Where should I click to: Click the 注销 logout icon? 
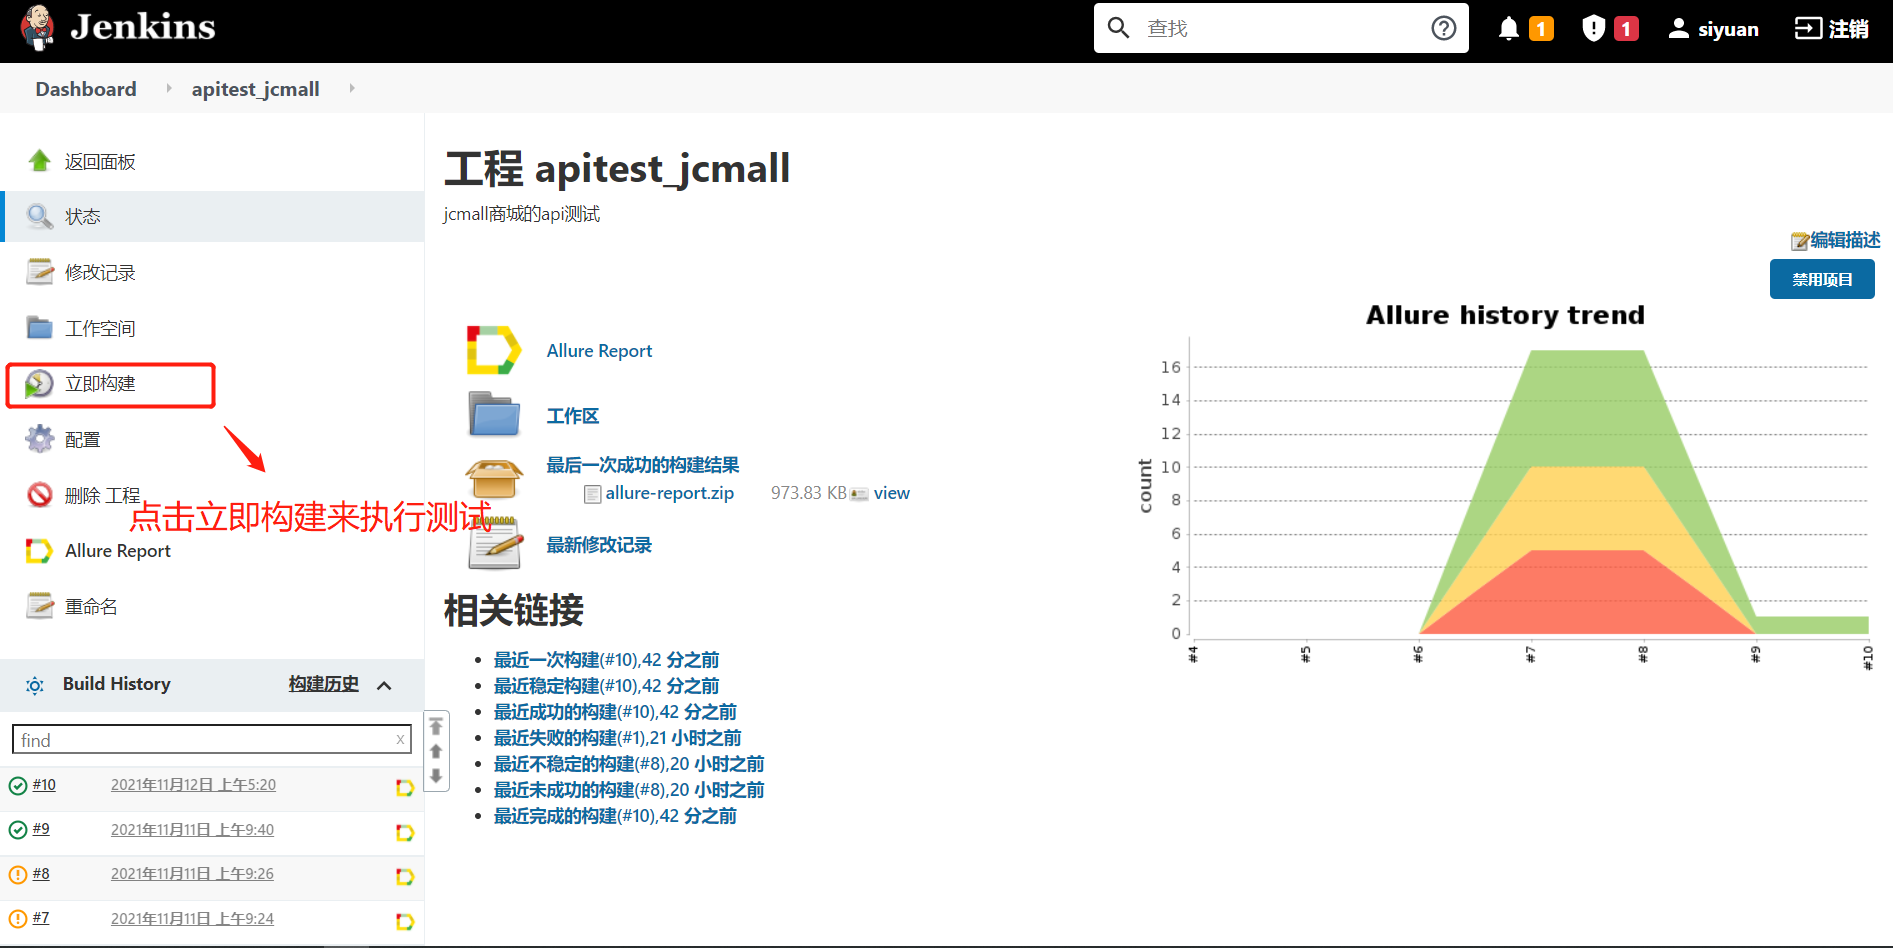pos(1808,28)
